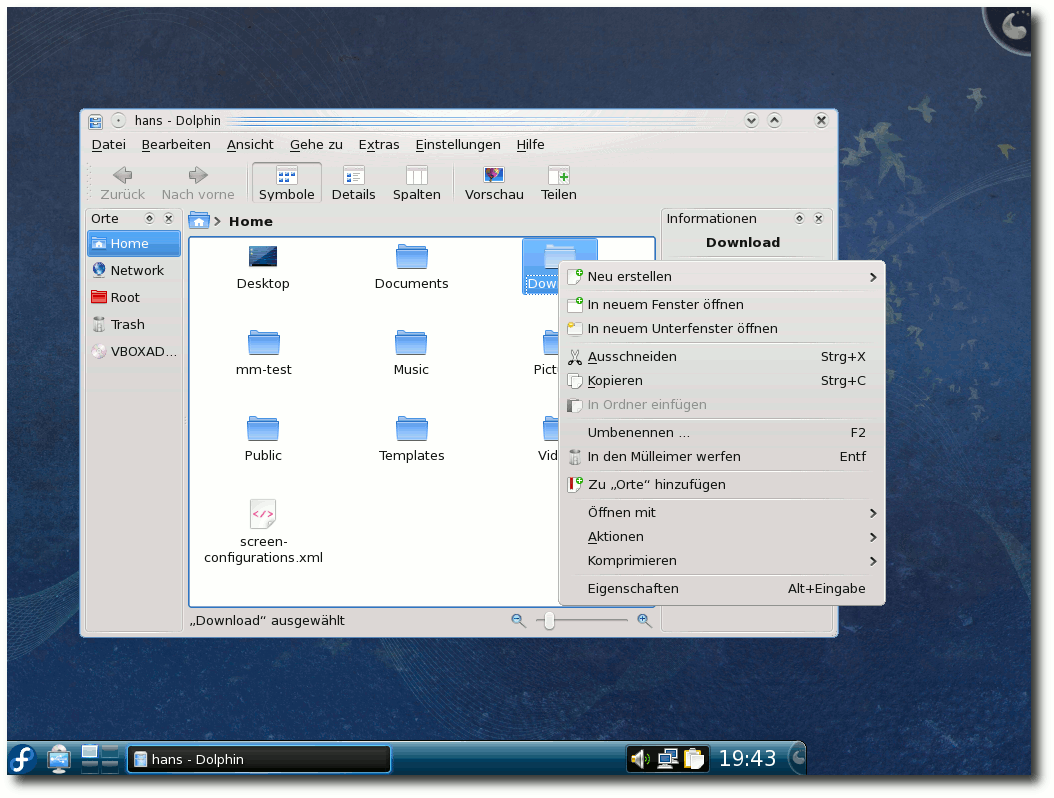Screen dimensions: 1054x798
Task: Open the Ansicht menu
Action: tap(249, 145)
